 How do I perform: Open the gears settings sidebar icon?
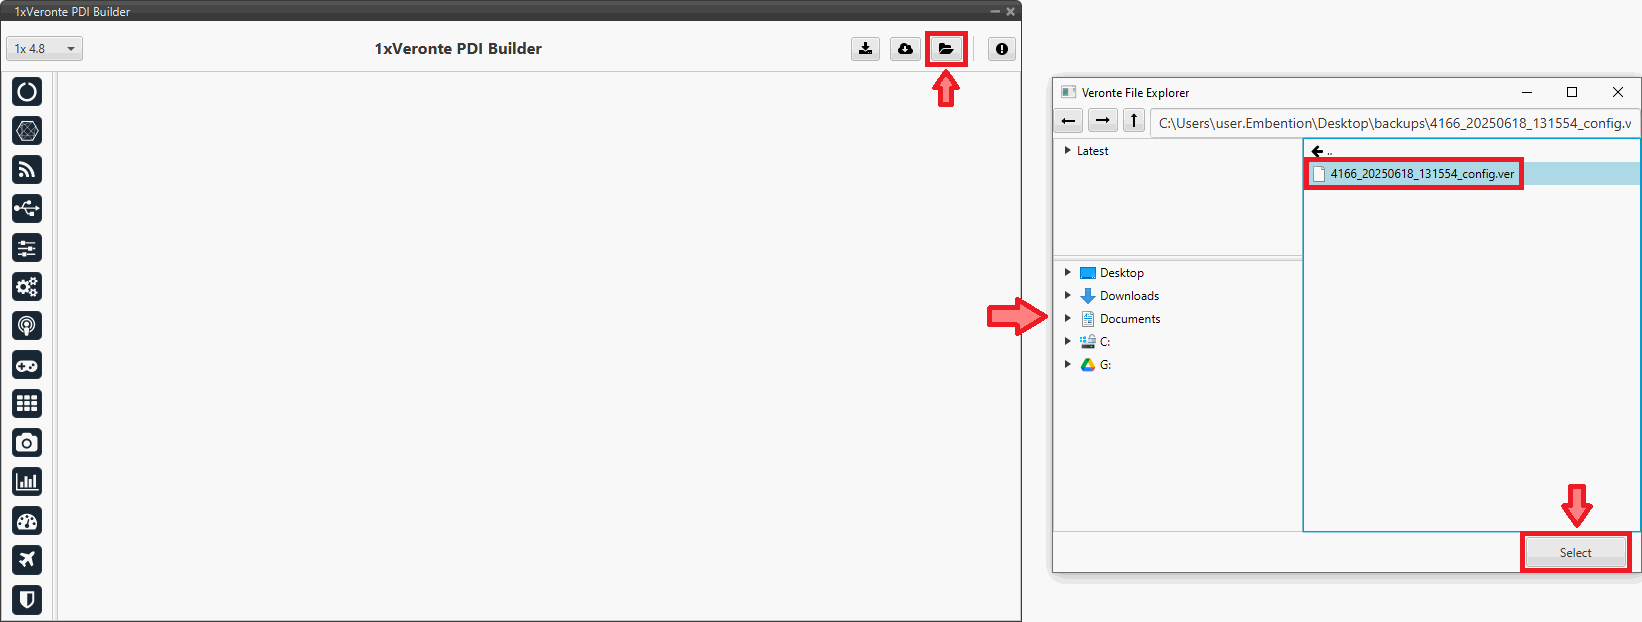27,287
